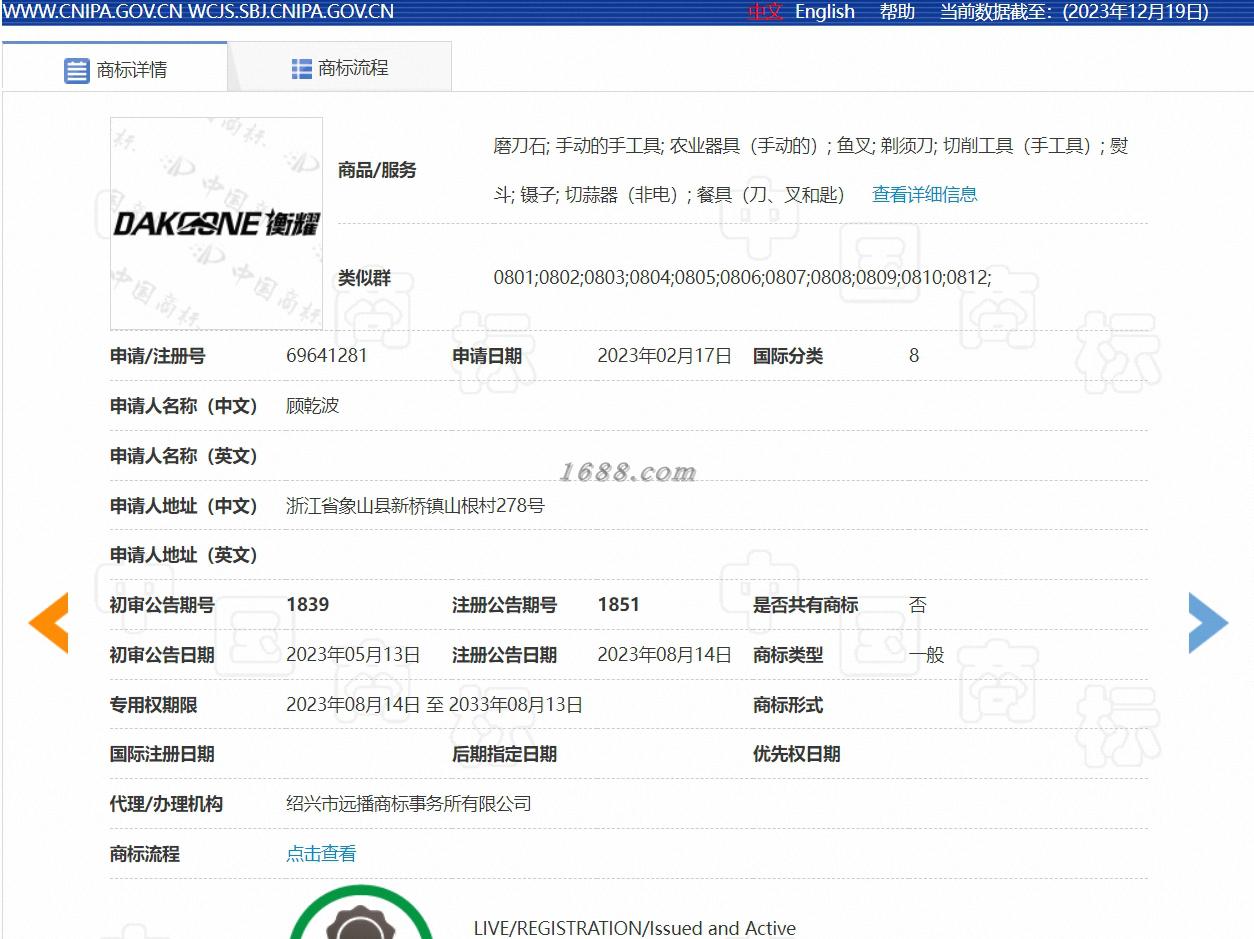Select international class value 8
The width and height of the screenshot is (1254, 939).
(913, 356)
